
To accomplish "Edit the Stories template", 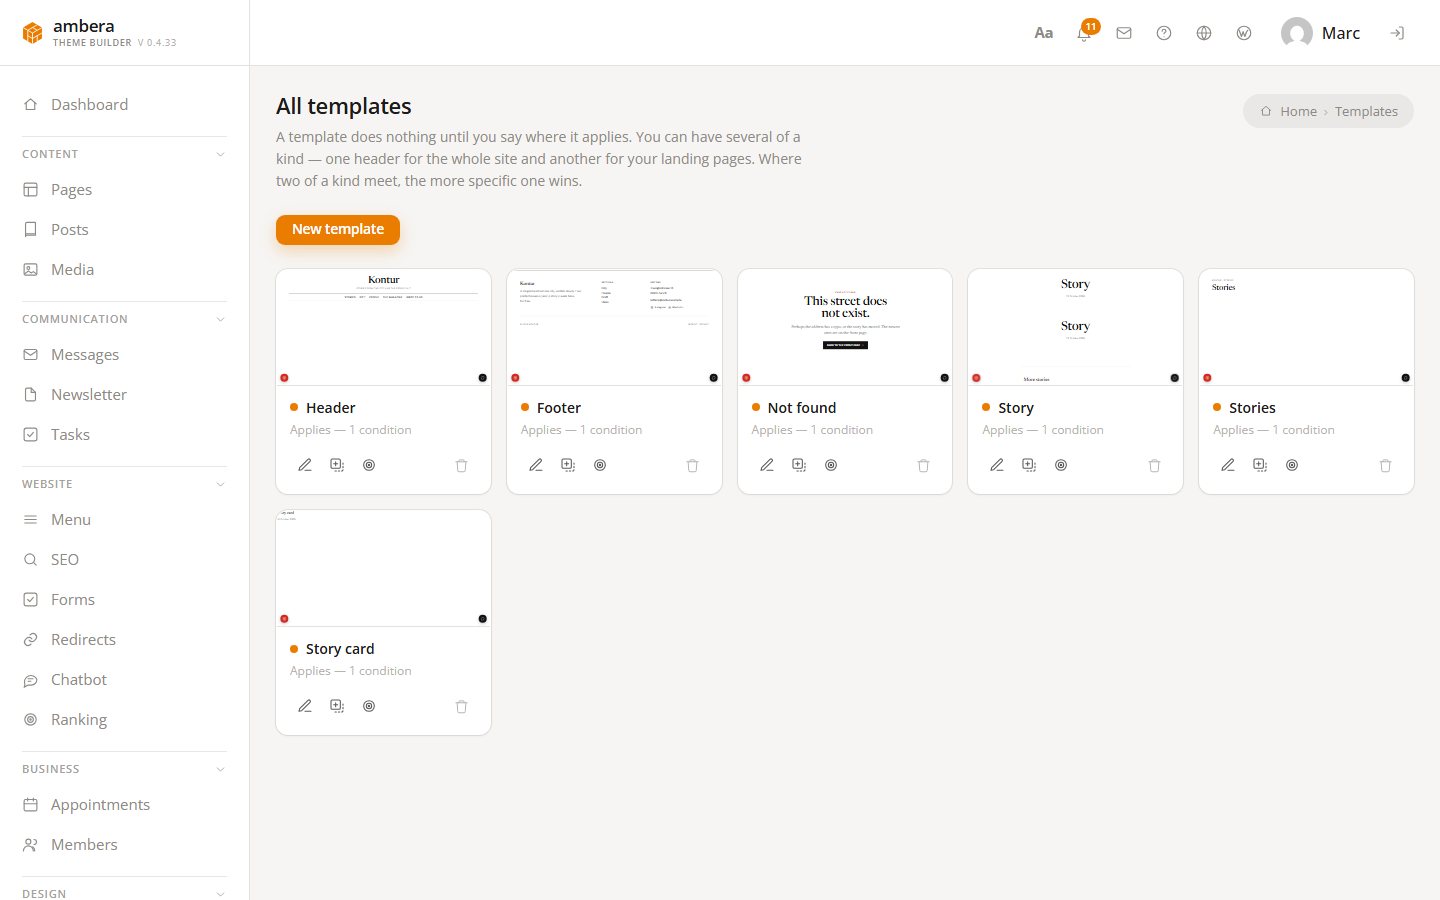I will click(1228, 465).
